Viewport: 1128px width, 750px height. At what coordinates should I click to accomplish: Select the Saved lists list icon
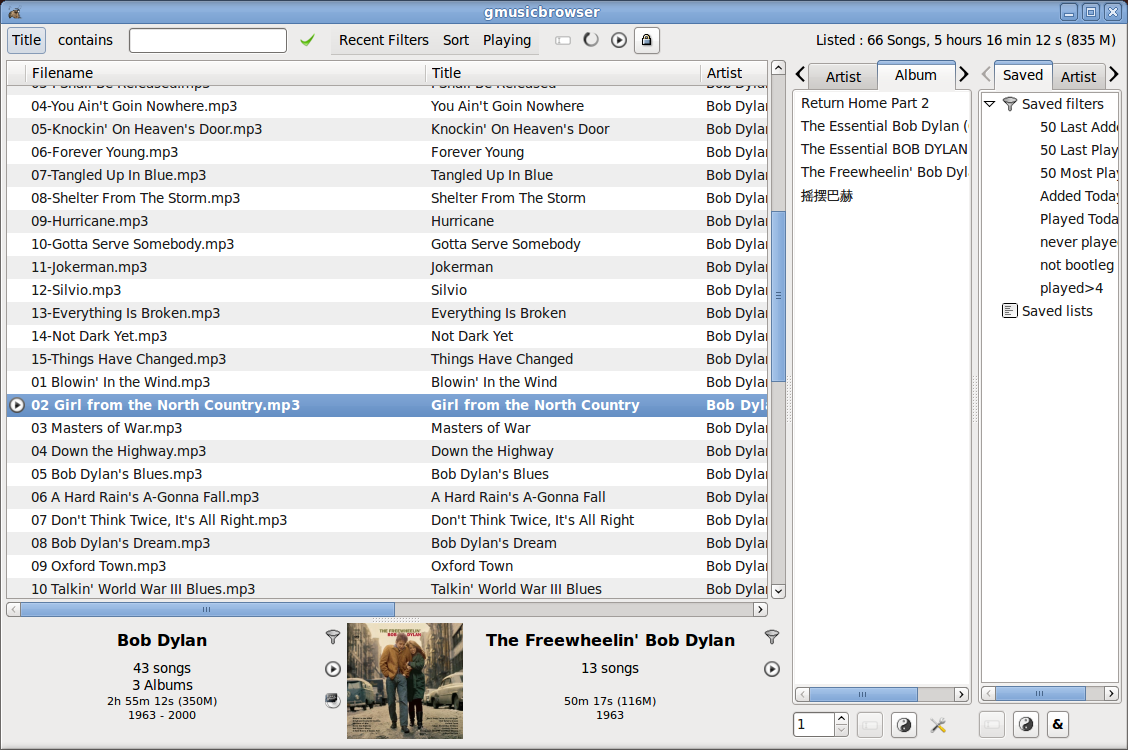[1010, 311]
